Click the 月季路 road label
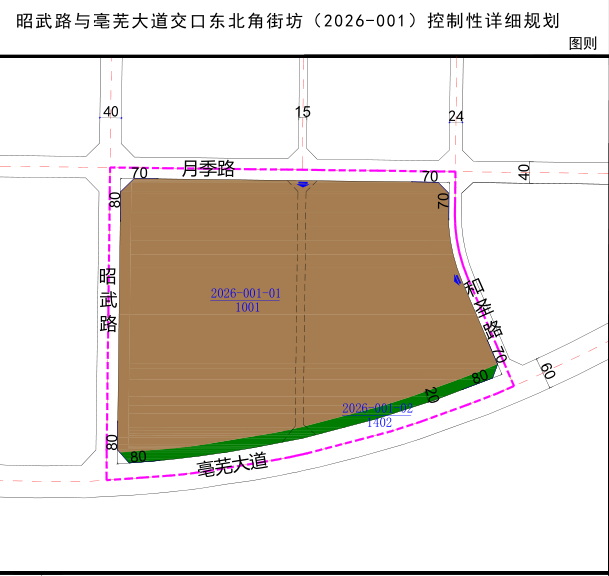 click(208, 168)
